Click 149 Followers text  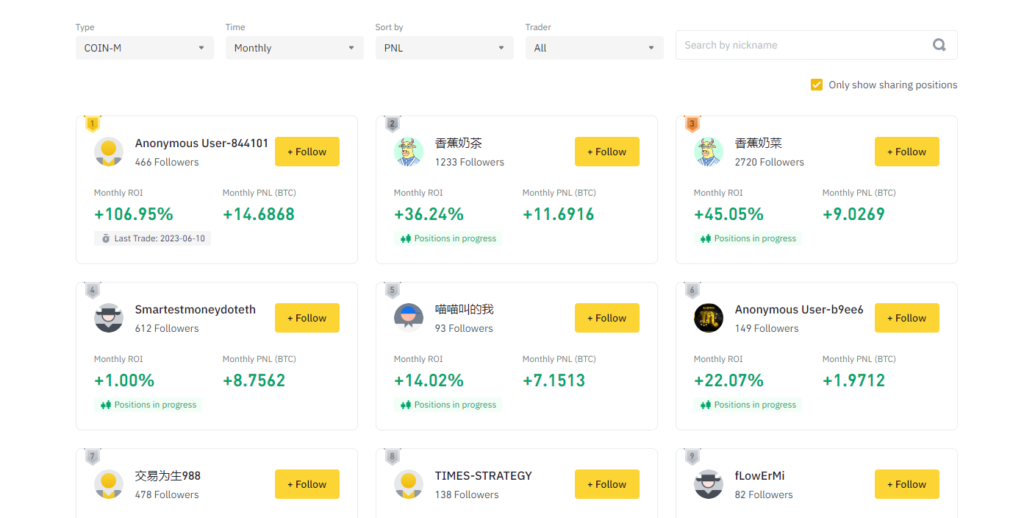767,329
